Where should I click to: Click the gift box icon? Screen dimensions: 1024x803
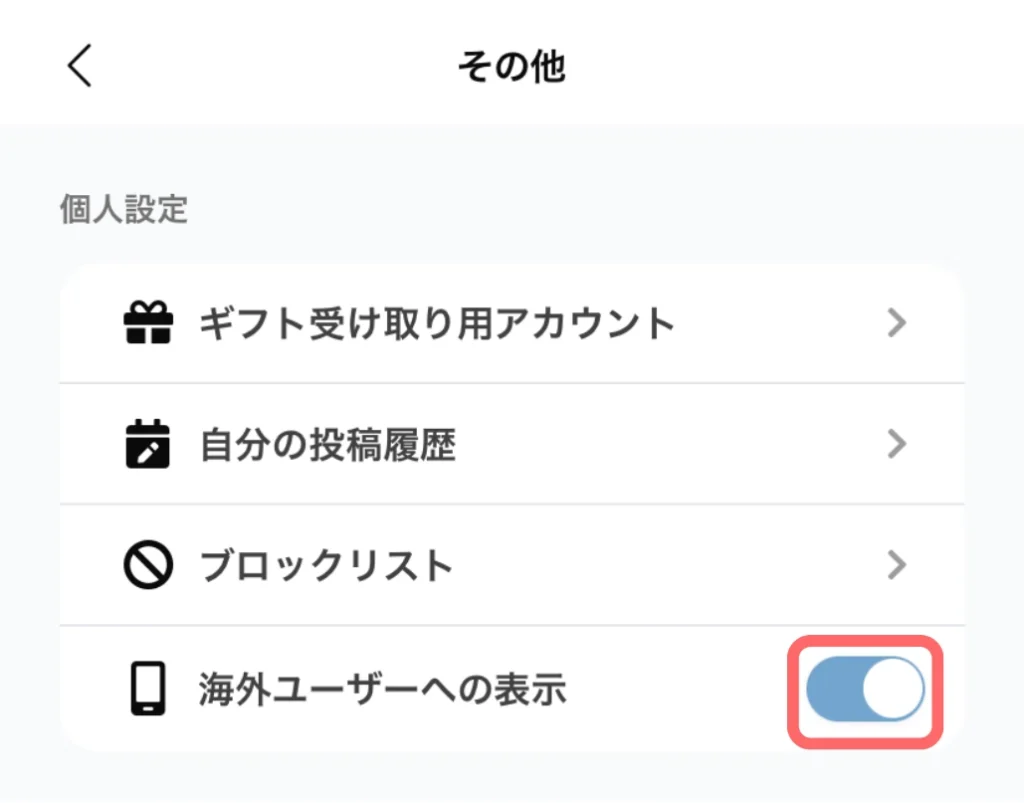[x=148, y=323]
